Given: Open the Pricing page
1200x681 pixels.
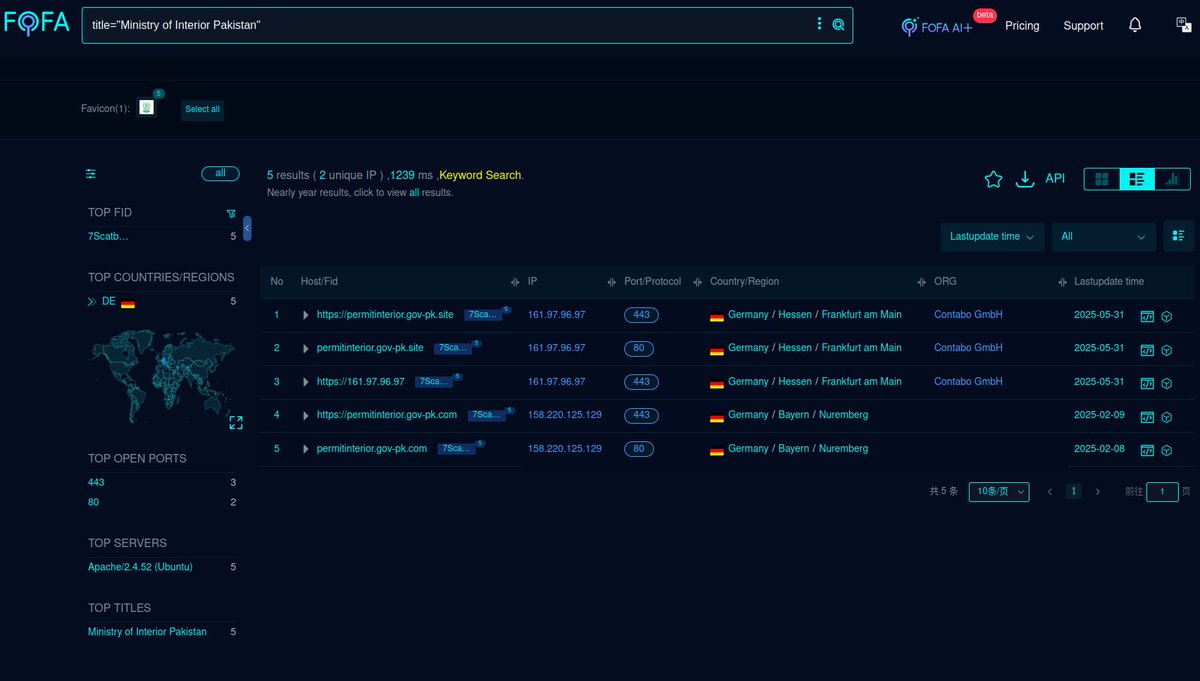Looking at the screenshot, I should [x=1022, y=25].
